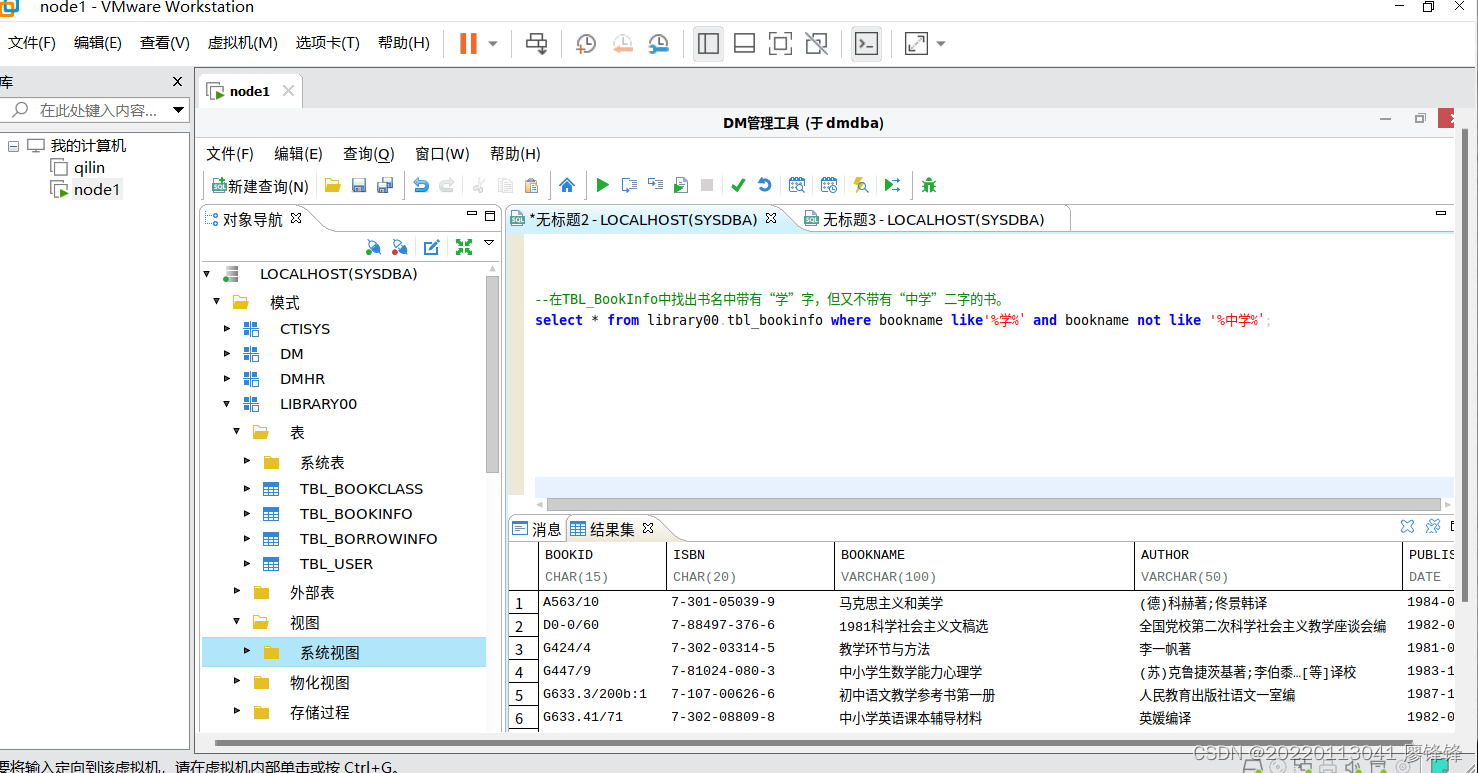Viewport: 1478px width, 773px height.
Task: Open object navigator view menu triangle
Action: [489, 243]
